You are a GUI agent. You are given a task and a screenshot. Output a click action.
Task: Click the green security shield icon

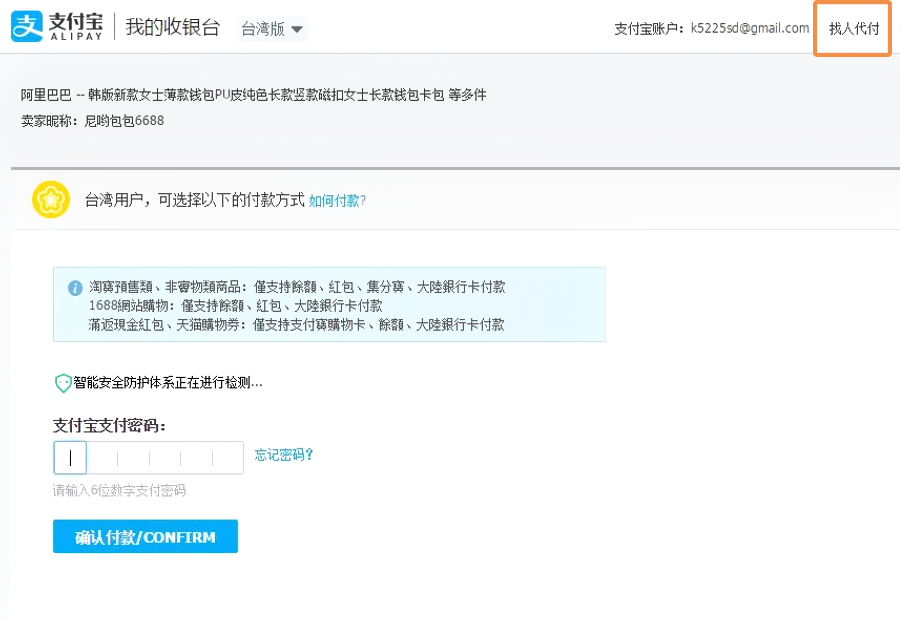63,383
